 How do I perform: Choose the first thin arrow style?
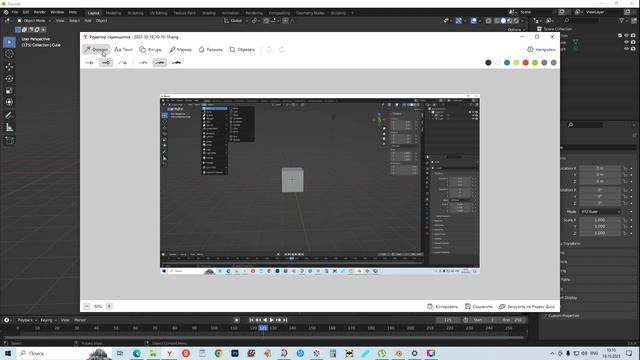(x=89, y=62)
